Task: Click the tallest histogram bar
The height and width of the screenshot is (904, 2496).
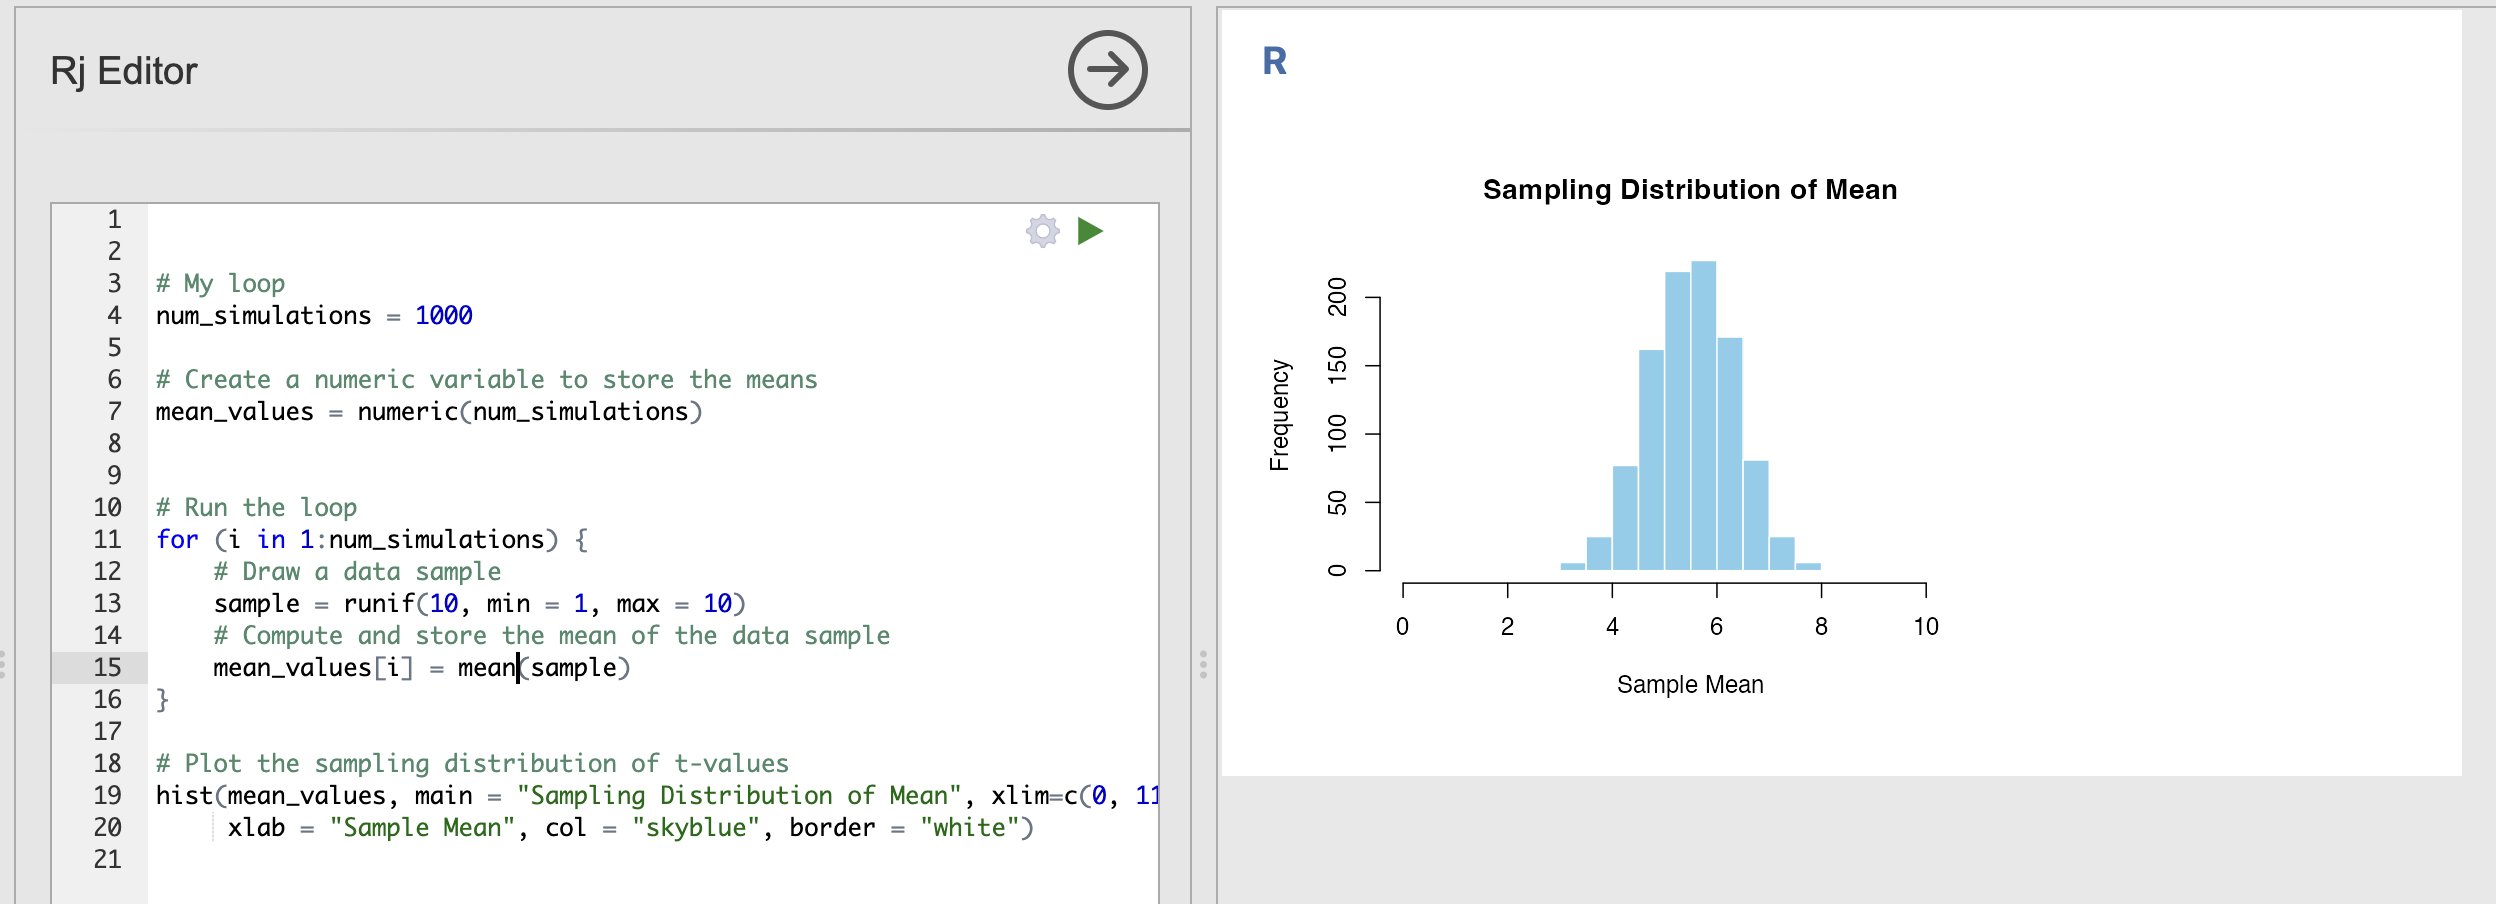Action: 1703,415
